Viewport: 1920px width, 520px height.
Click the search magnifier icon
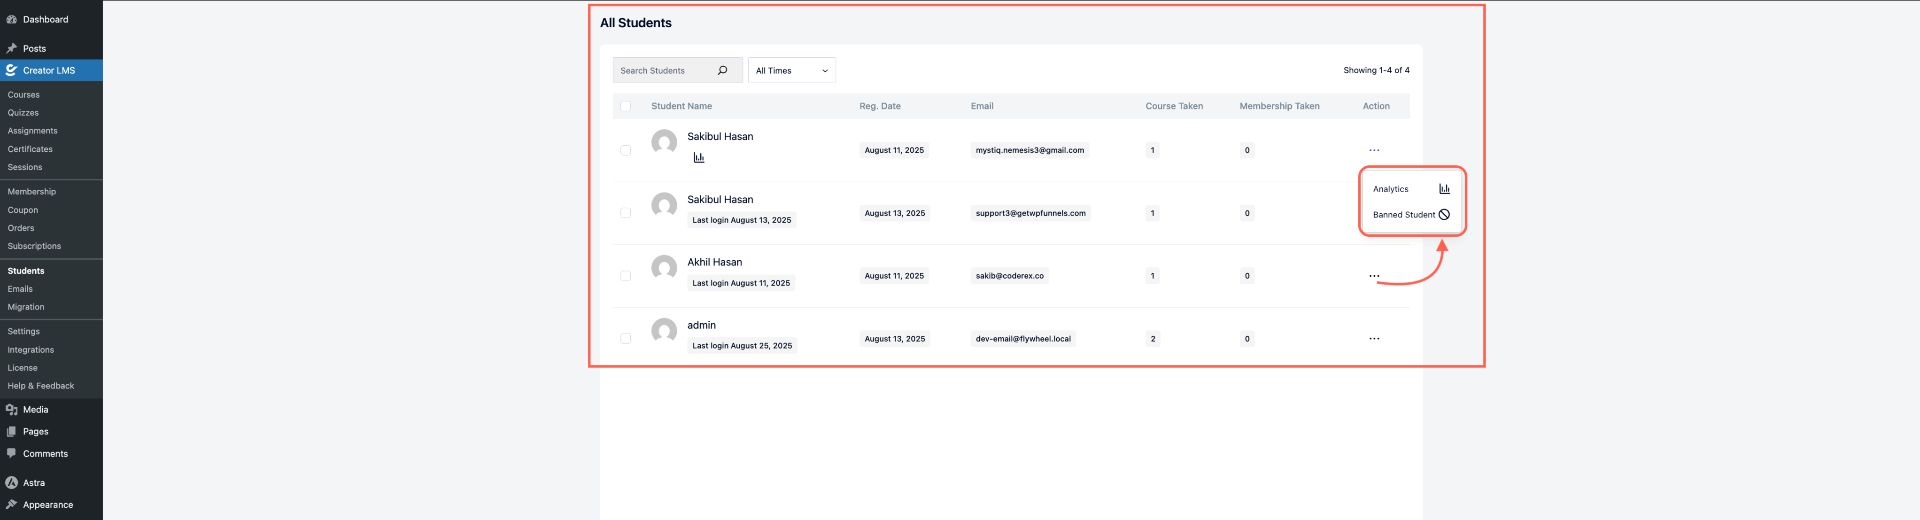(722, 70)
